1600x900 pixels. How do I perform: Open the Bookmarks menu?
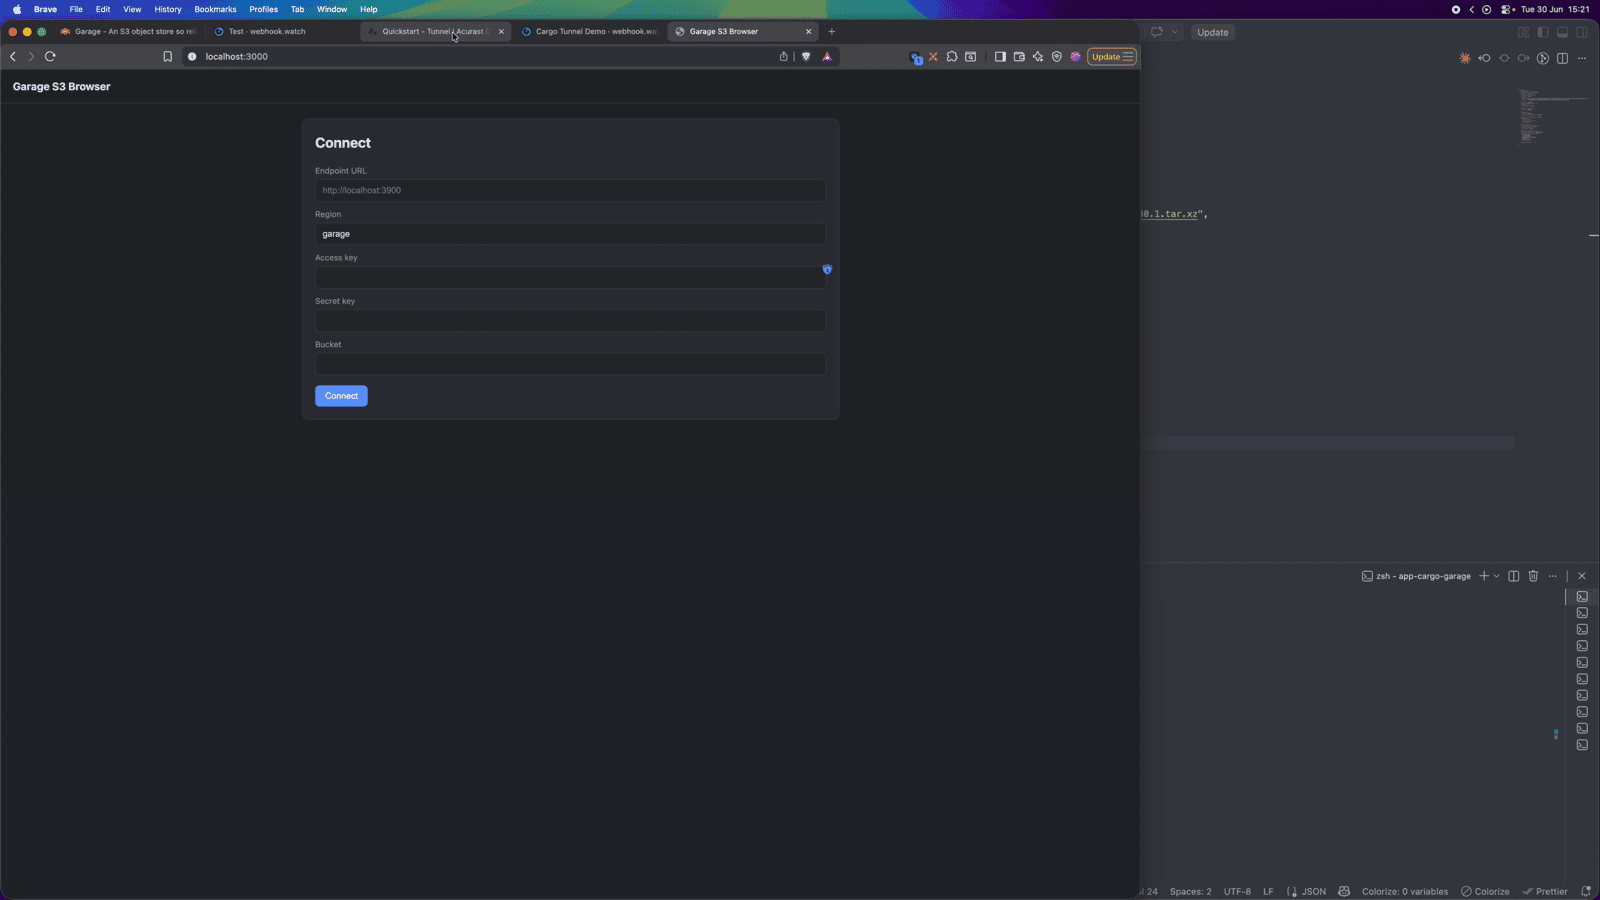tap(215, 9)
